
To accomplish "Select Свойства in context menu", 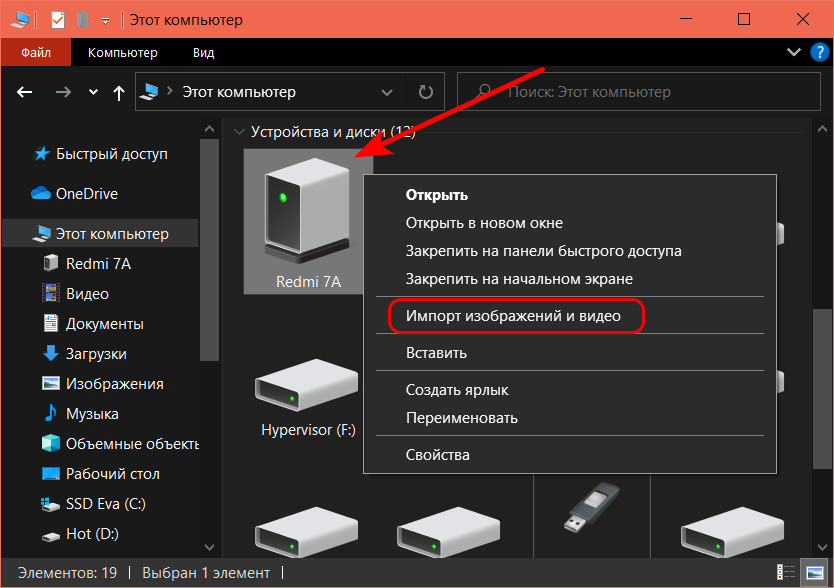I will [437, 455].
